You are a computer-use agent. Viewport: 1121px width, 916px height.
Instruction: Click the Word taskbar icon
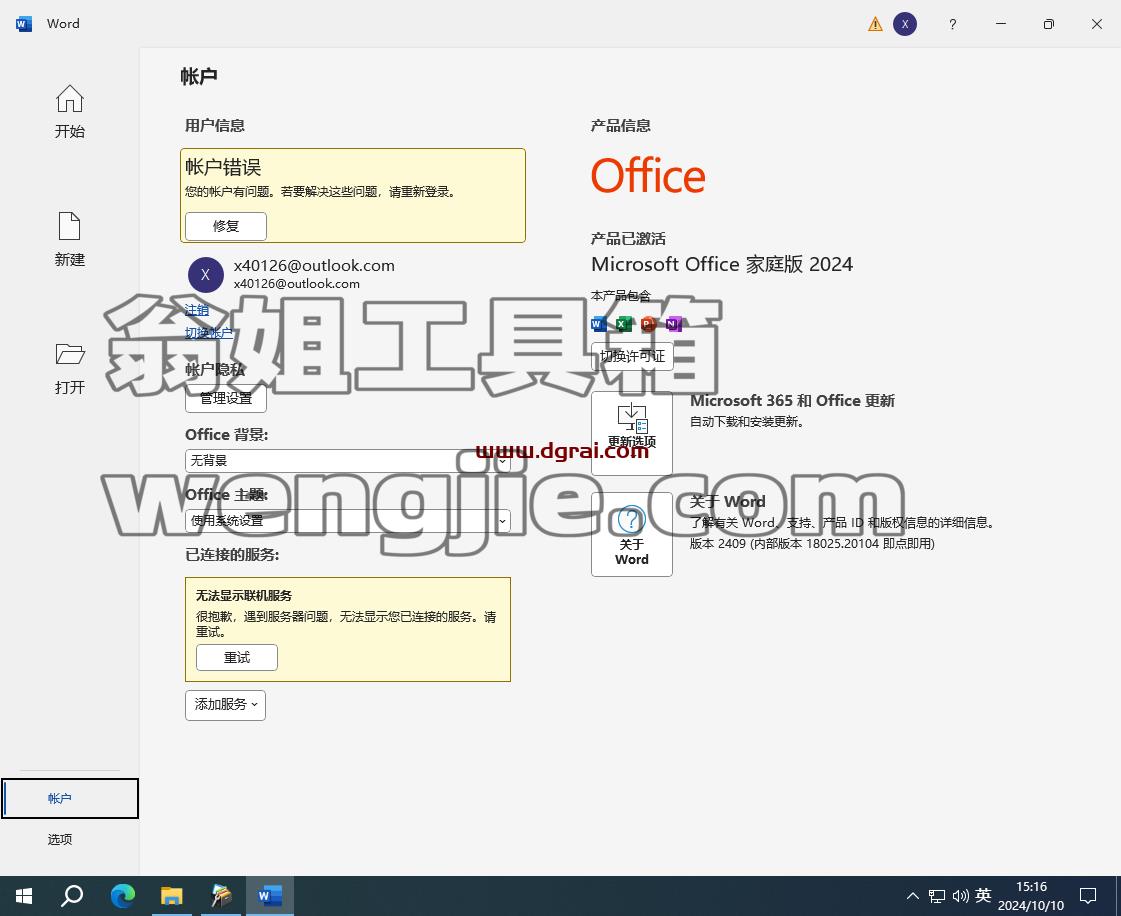pyautogui.click(x=270, y=896)
